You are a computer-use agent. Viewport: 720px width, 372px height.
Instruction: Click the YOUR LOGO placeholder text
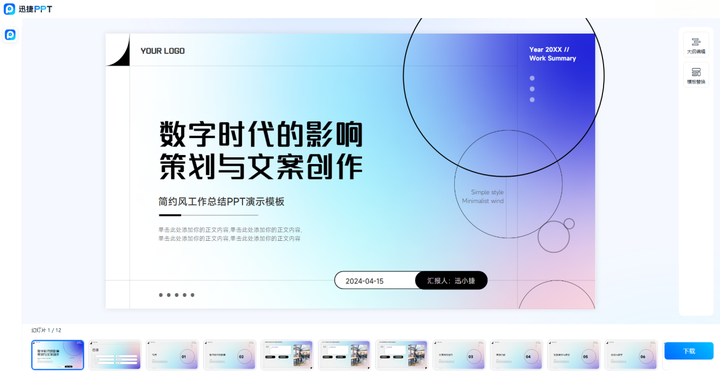tap(163, 51)
